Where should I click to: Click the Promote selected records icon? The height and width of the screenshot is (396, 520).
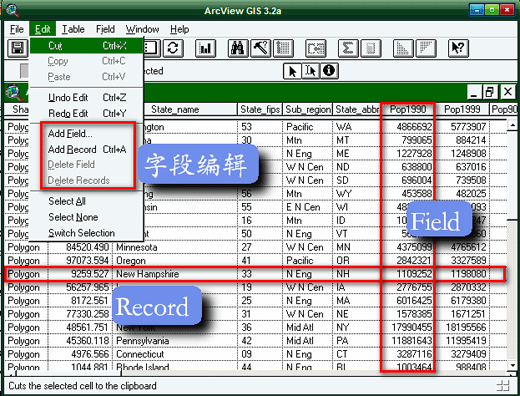coord(283,48)
